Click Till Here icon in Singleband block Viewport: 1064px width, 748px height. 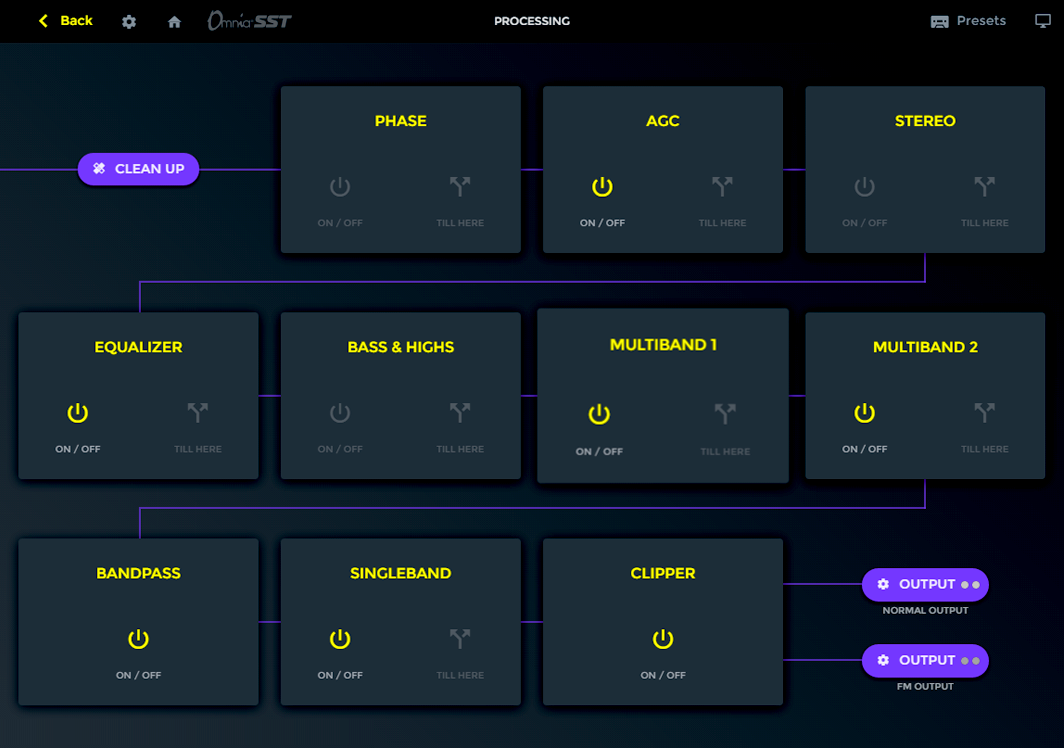[x=460, y=639]
